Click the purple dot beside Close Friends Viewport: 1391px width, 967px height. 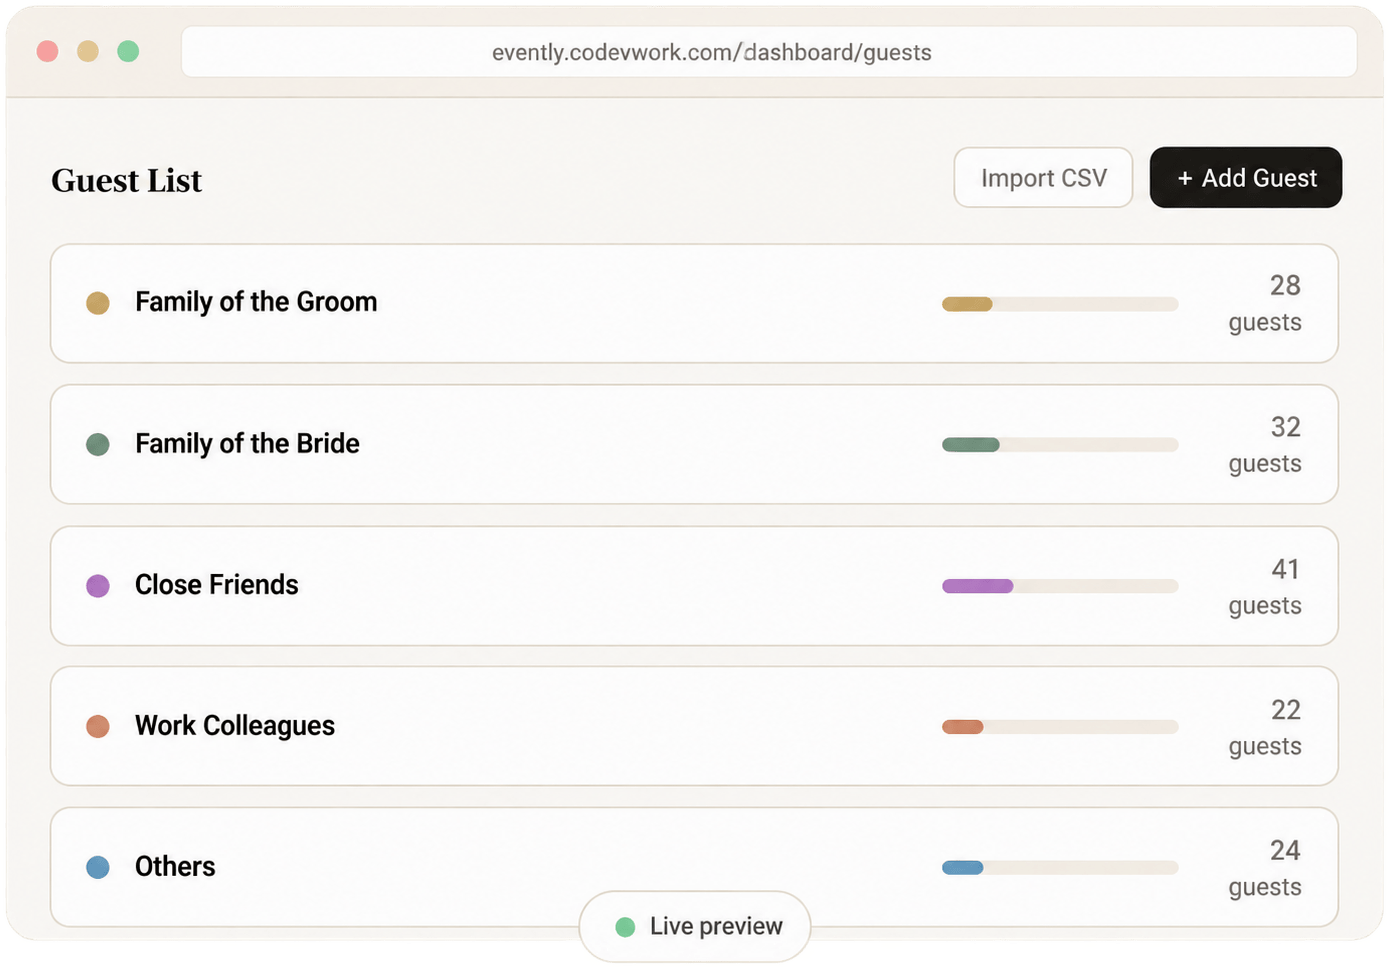98,586
